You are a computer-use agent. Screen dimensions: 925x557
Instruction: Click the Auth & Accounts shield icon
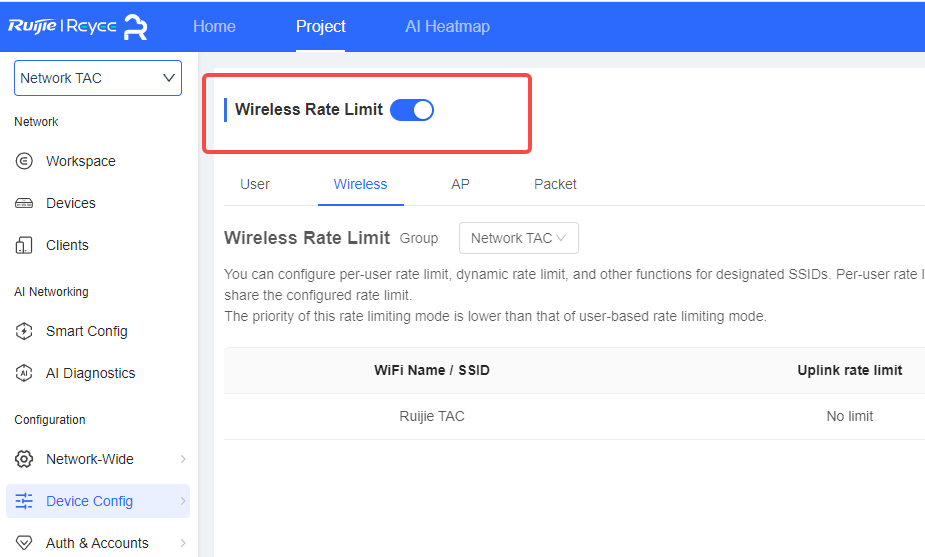pyautogui.click(x=25, y=543)
